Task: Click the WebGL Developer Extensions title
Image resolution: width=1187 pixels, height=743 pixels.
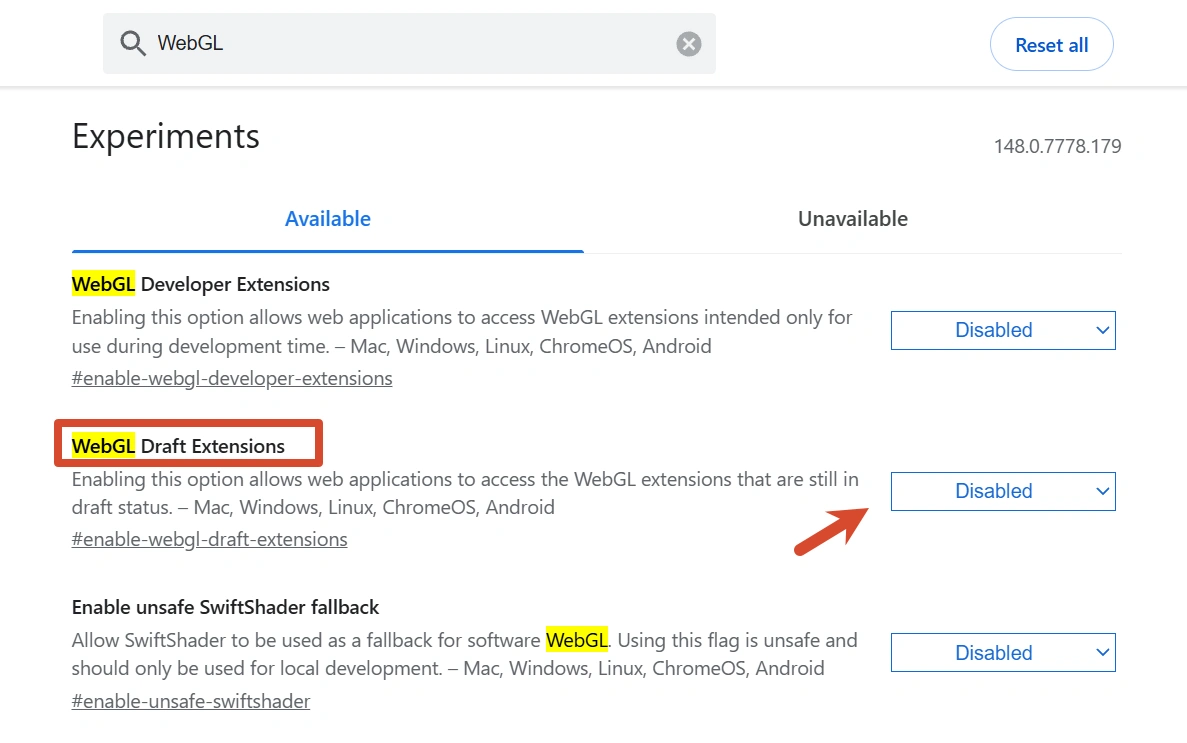Action: click(201, 284)
